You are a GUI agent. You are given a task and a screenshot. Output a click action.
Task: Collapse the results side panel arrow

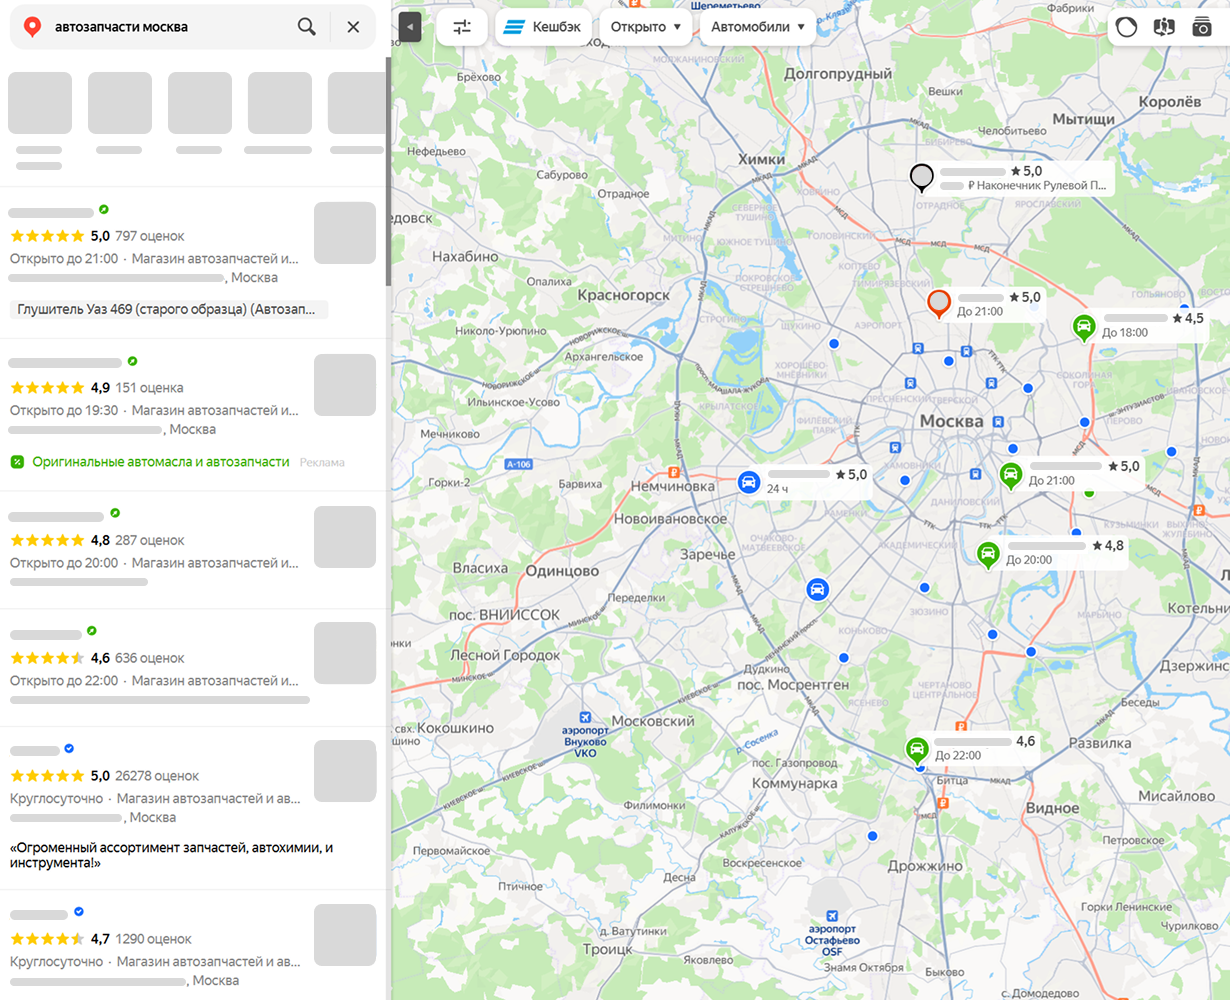(x=409, y=27)
